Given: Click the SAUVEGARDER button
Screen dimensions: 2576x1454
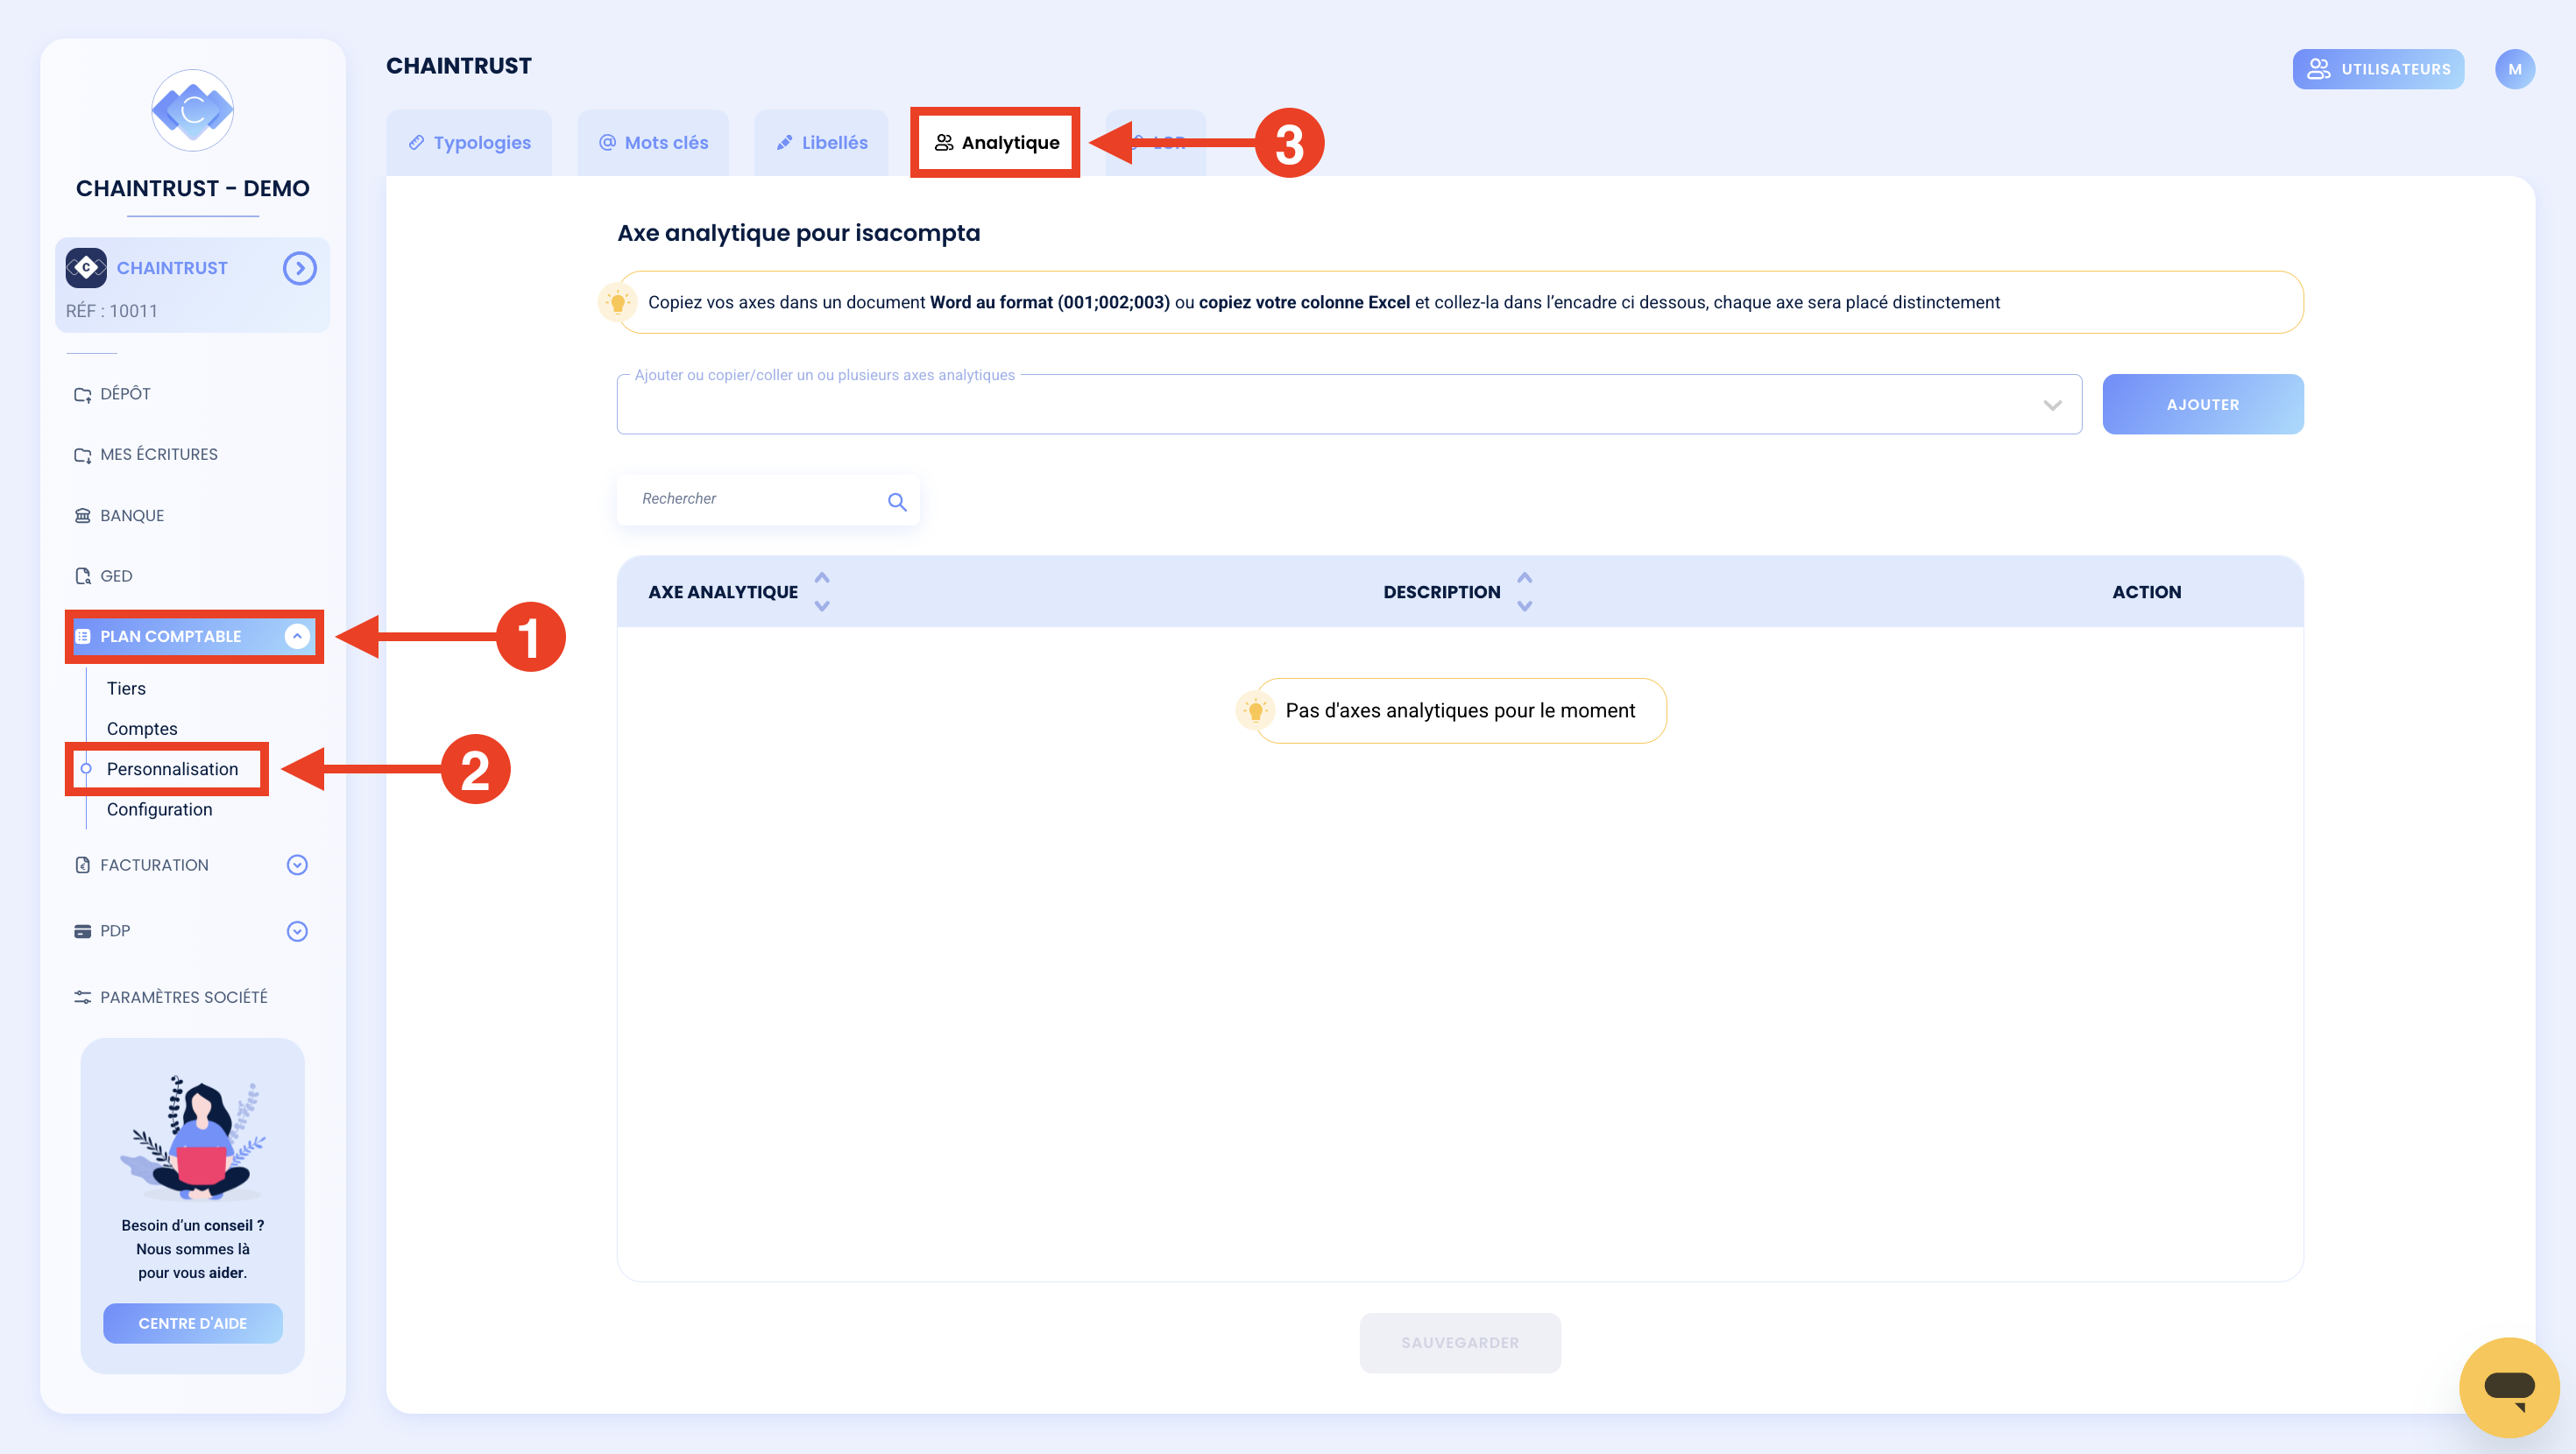Looking at the screenshot, I should tap(1460, 1343).
